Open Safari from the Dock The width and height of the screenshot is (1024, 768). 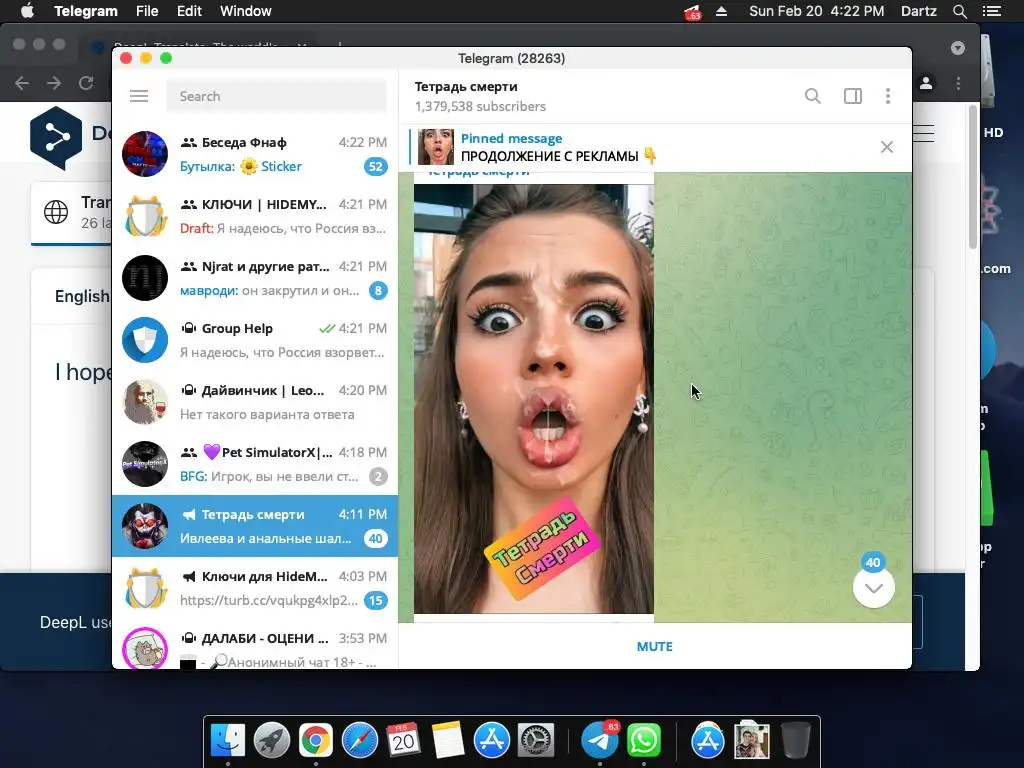[360, 741]
